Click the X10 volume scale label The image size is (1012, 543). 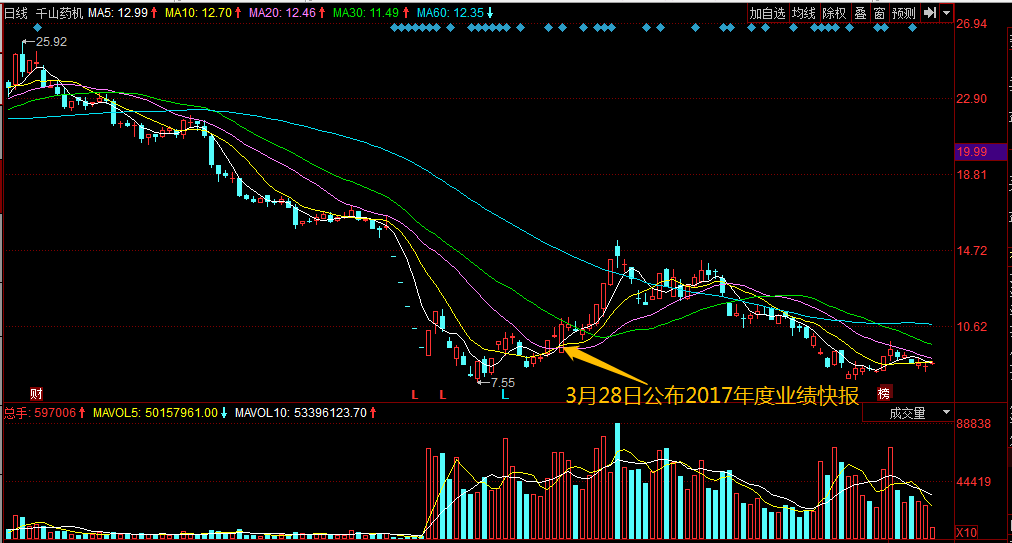[x=966, y=533]
